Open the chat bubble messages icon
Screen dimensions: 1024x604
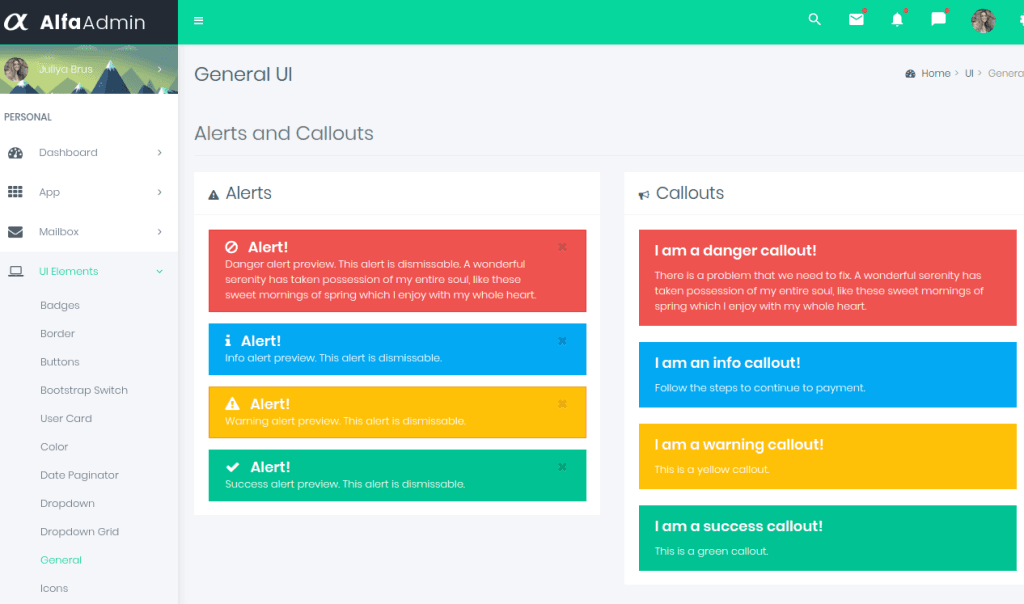click(938, 19)
